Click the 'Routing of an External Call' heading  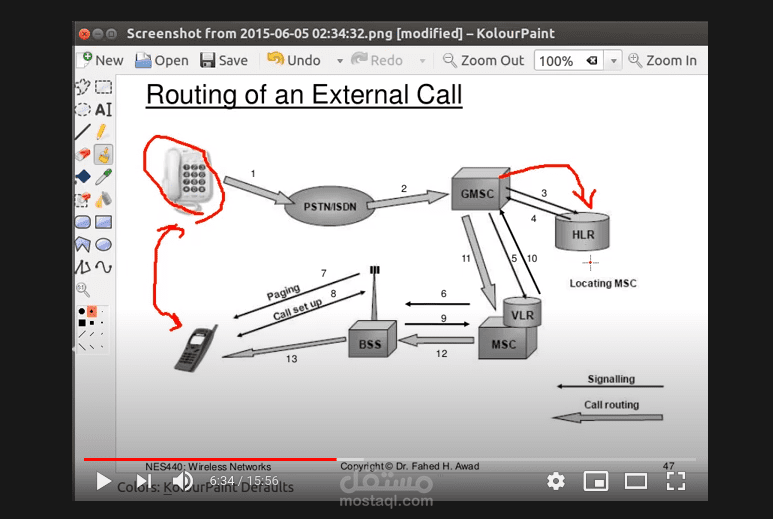click(304, 95)
